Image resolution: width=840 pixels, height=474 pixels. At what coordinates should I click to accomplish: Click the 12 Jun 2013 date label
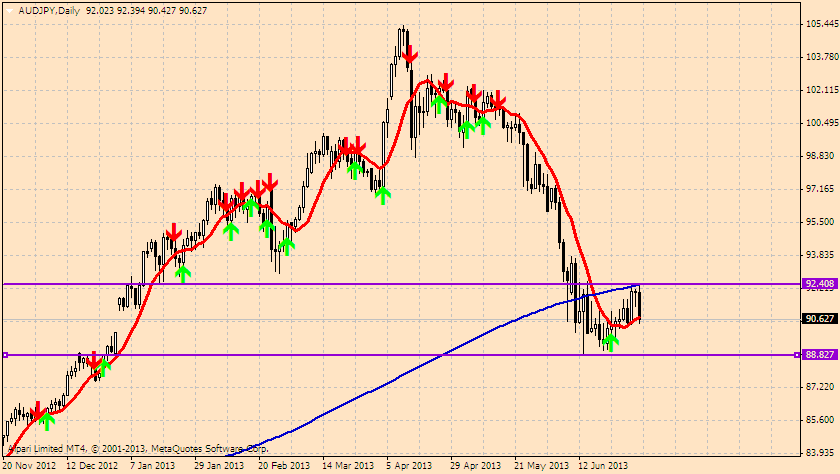pyautogui.click(x=603, y=465)
